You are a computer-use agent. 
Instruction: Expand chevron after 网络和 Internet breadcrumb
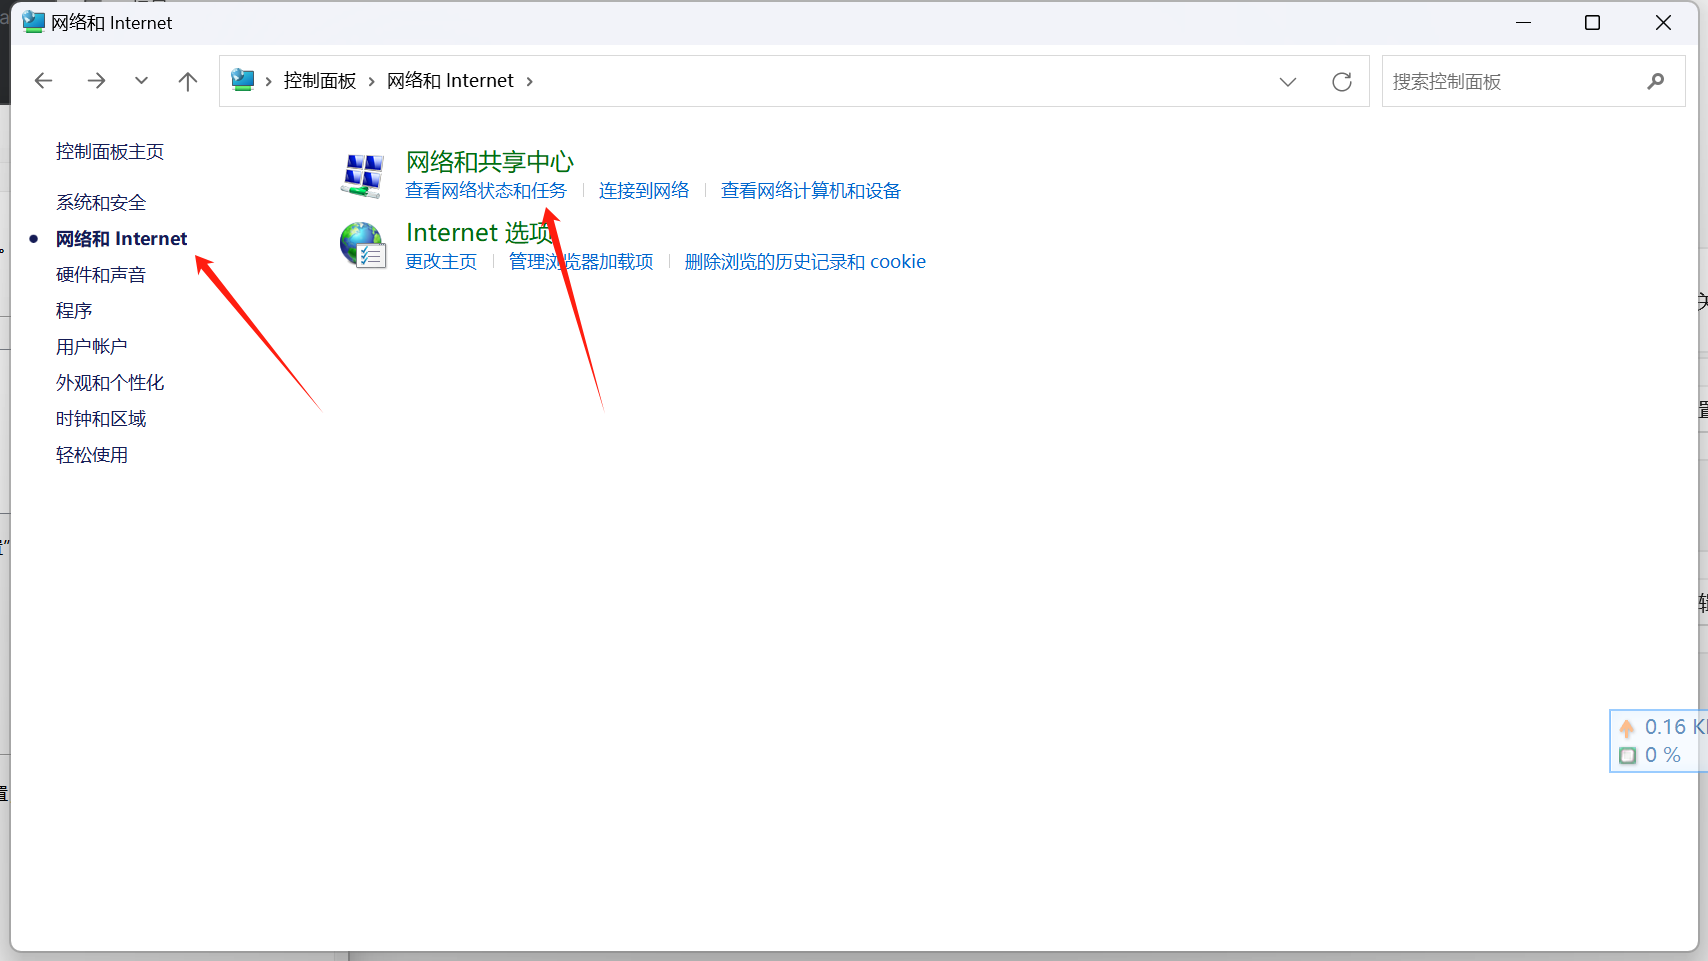click(x=530, y=82)
